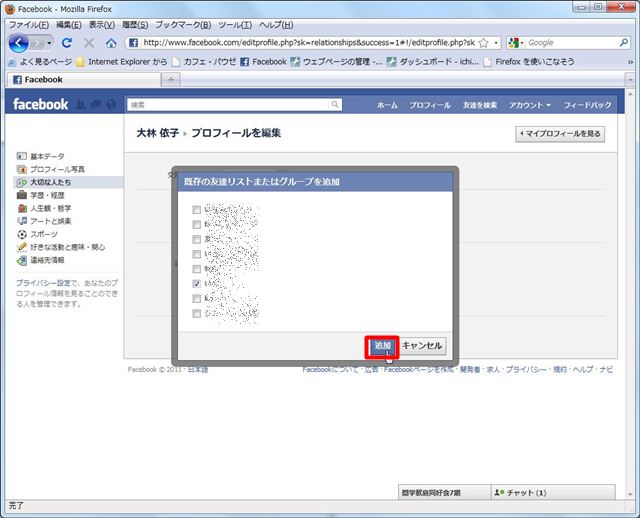
Task: Open the 友達を検索 link
Action: (x=480, y=105)
